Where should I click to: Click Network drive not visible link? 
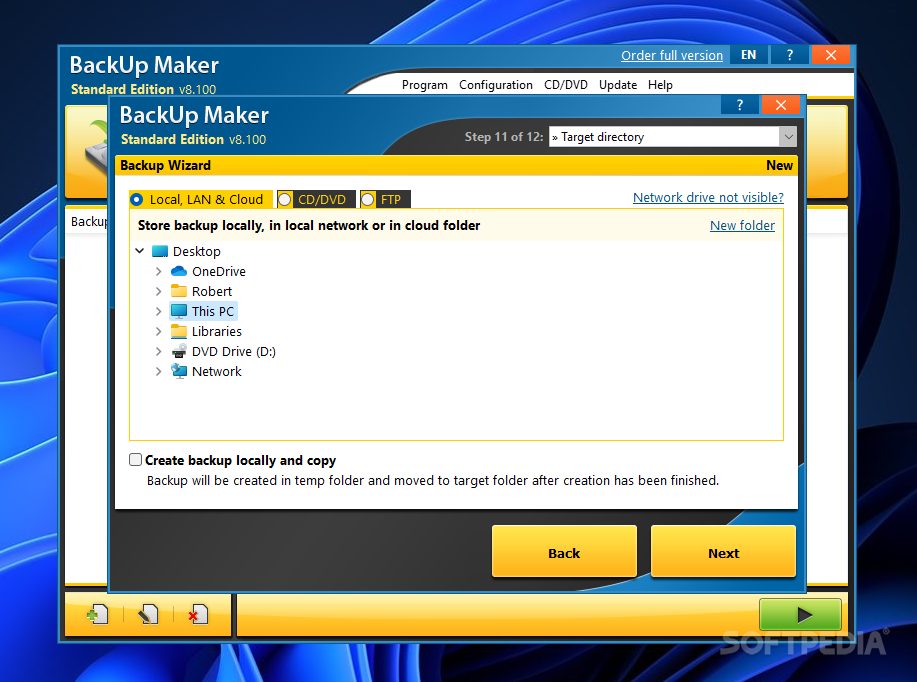coord(708,198)
